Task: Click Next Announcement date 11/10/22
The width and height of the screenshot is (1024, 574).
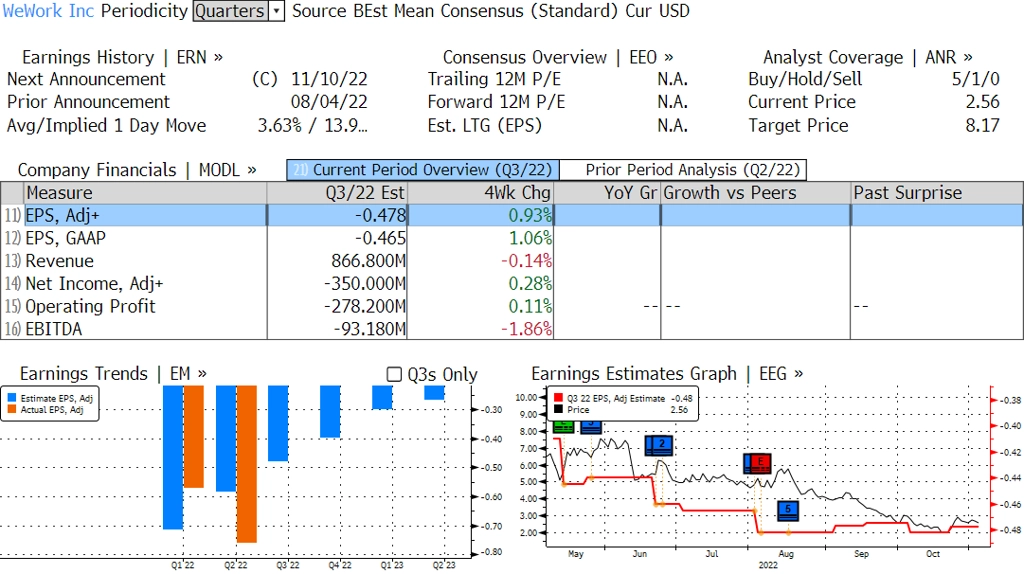Action: [x=329, y=79]
